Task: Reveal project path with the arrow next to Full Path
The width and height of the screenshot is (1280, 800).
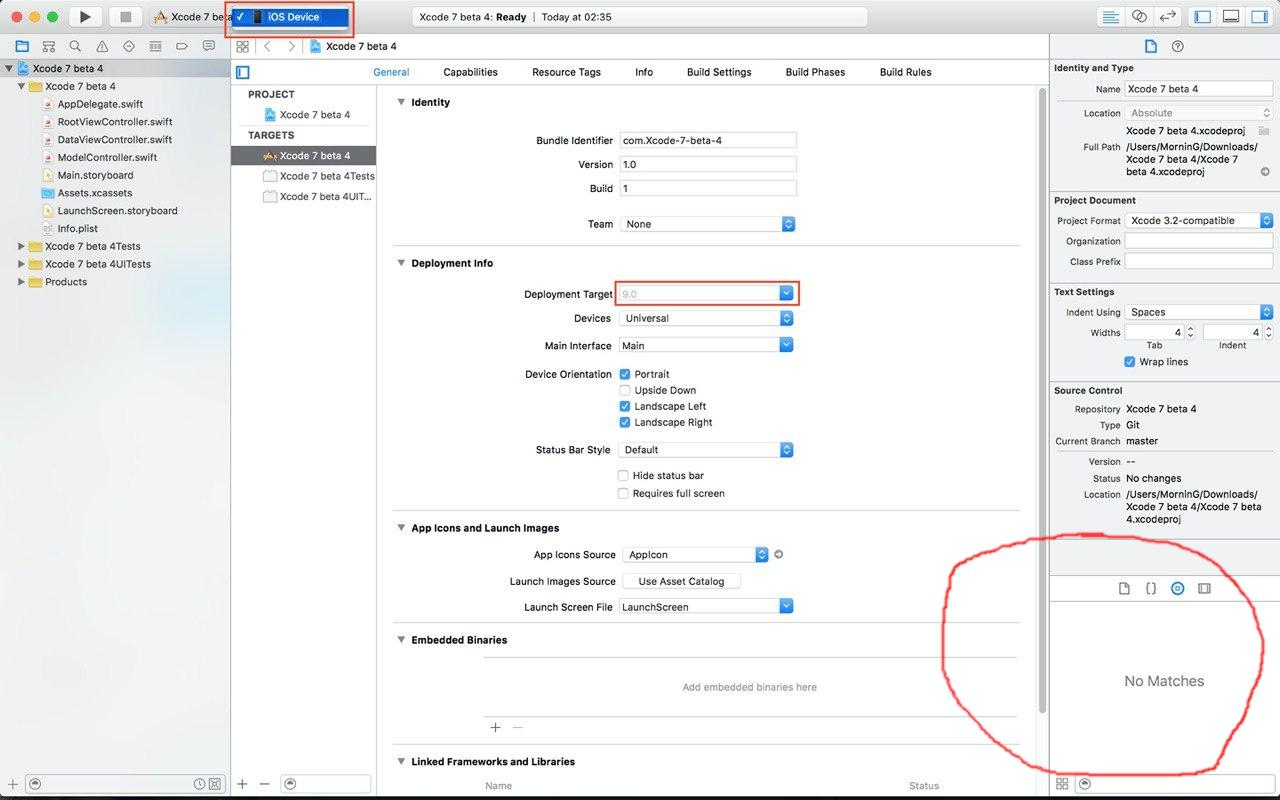Action: [1265, 172]
